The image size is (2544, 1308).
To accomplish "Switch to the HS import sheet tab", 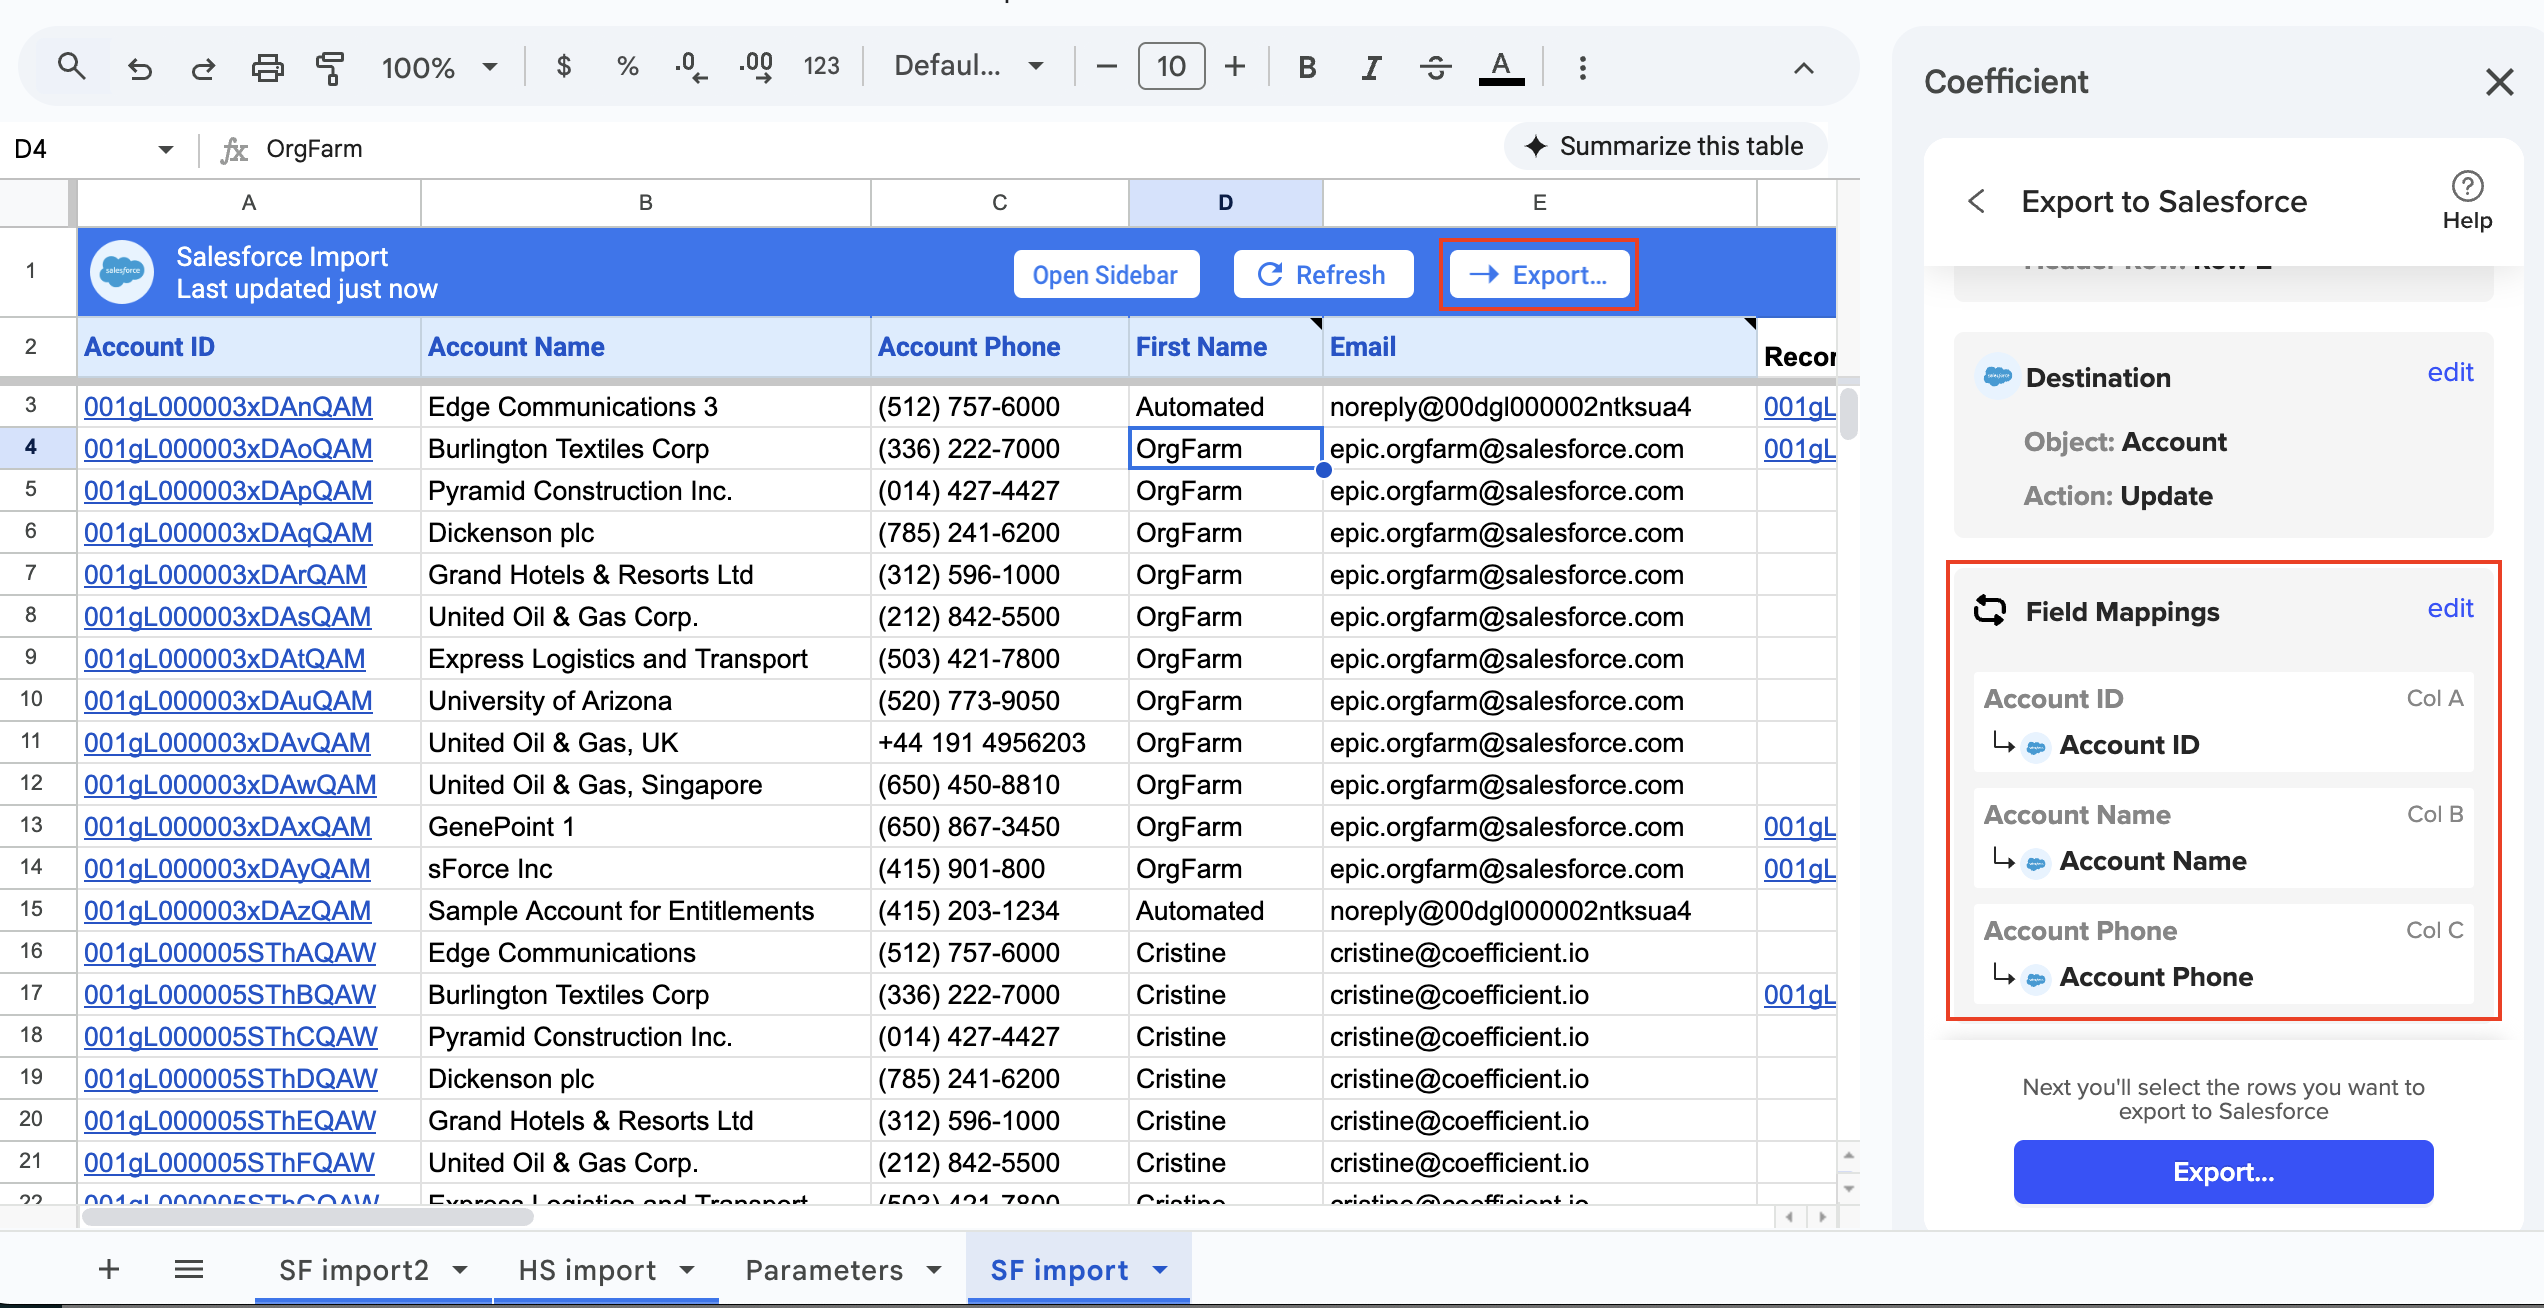I will pos(589,1269).
